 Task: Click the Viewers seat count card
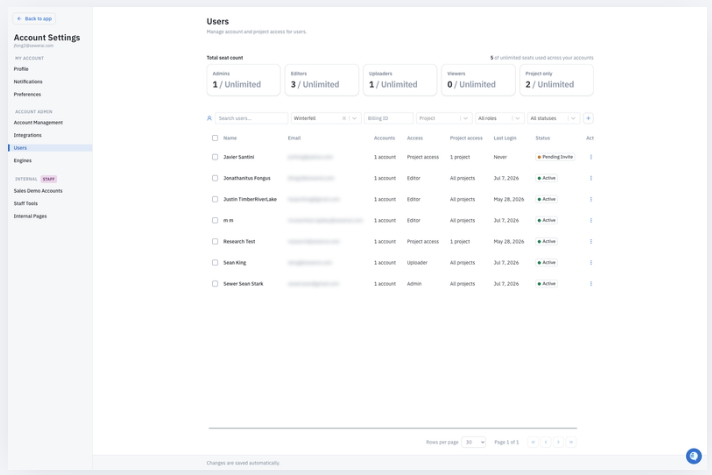coord(478,80)
